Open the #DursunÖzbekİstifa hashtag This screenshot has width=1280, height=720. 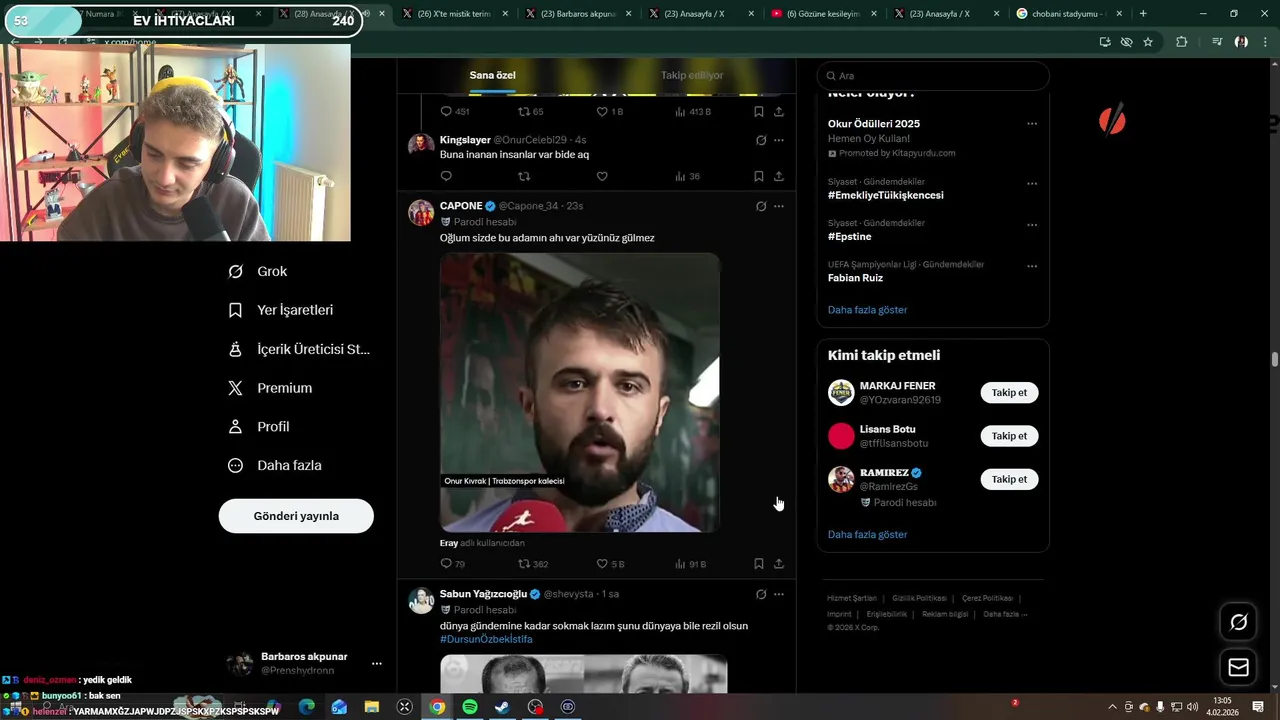[x=486, y=639]
